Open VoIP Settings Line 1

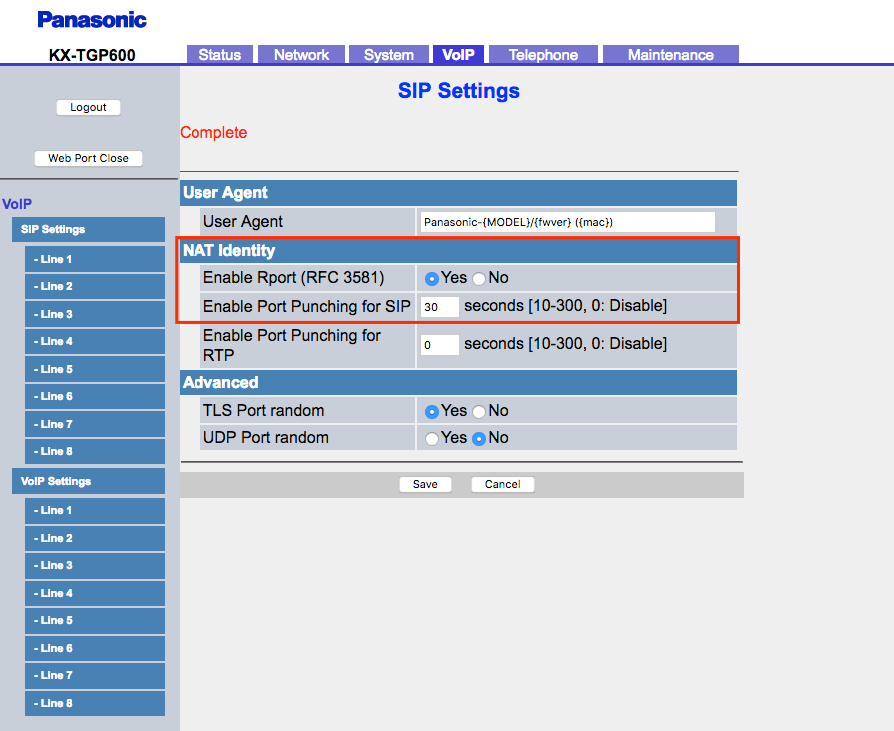[x=95, y=510]
